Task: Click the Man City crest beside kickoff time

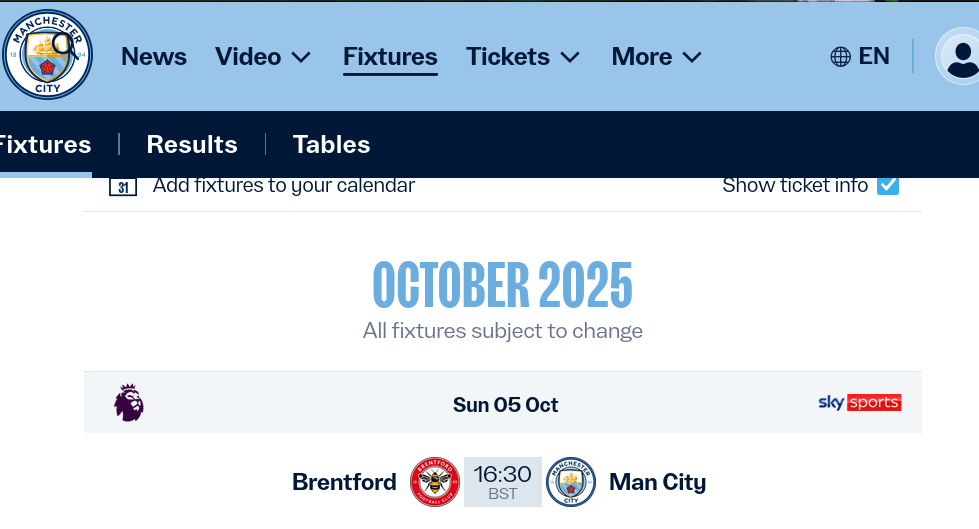Action: coord(571,482)
